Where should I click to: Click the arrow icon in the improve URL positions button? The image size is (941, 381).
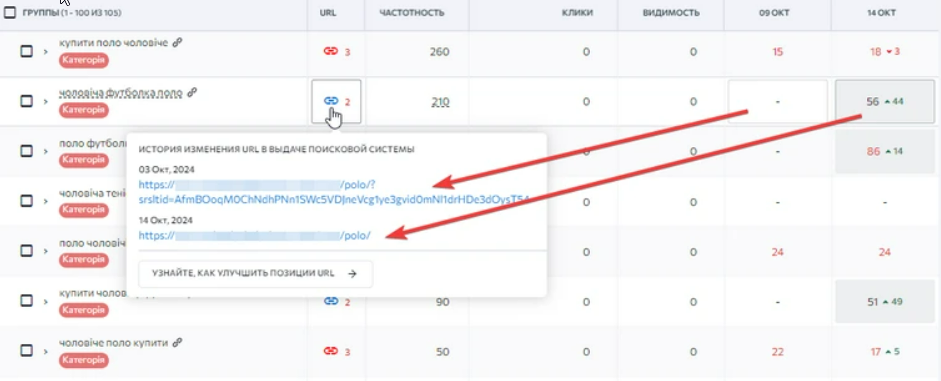click(x=352, y=274)
